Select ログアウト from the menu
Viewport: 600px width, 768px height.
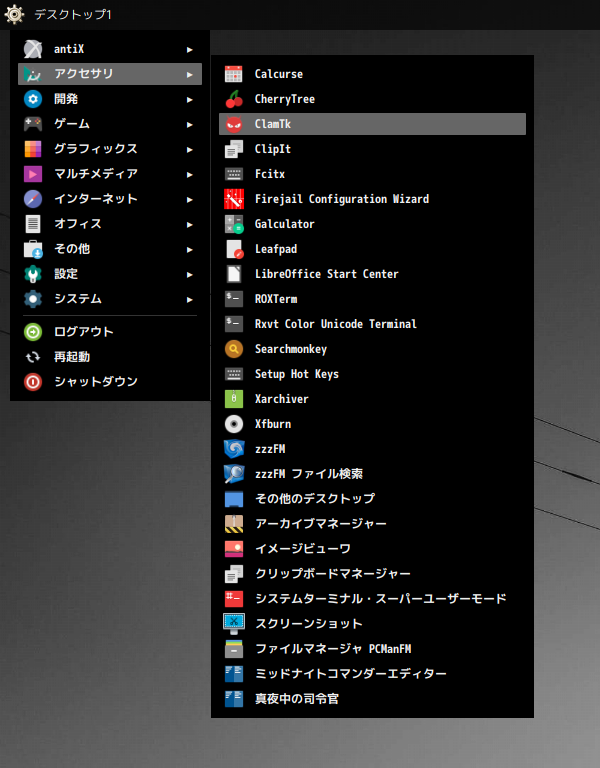(110, 332)
